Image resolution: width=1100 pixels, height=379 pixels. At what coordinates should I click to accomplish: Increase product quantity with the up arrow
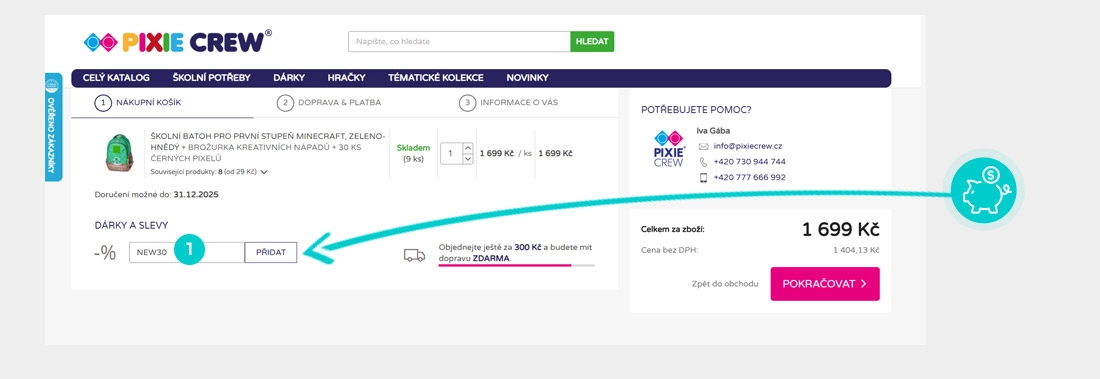tap(468, 147)
